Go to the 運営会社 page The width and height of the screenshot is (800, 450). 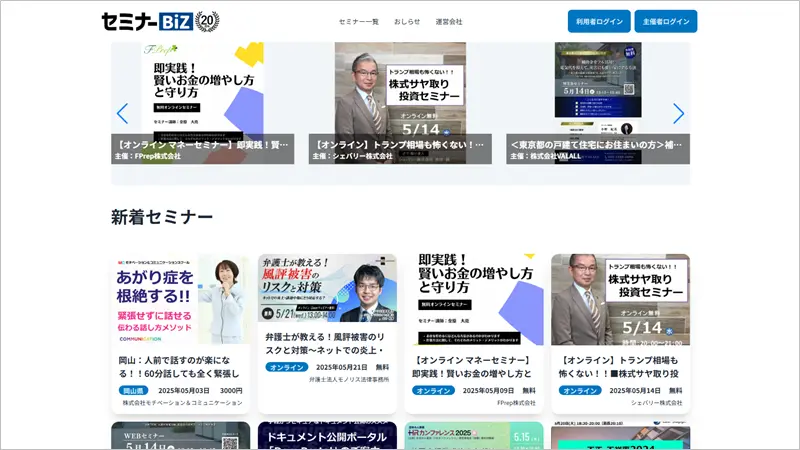pos(449,22)
